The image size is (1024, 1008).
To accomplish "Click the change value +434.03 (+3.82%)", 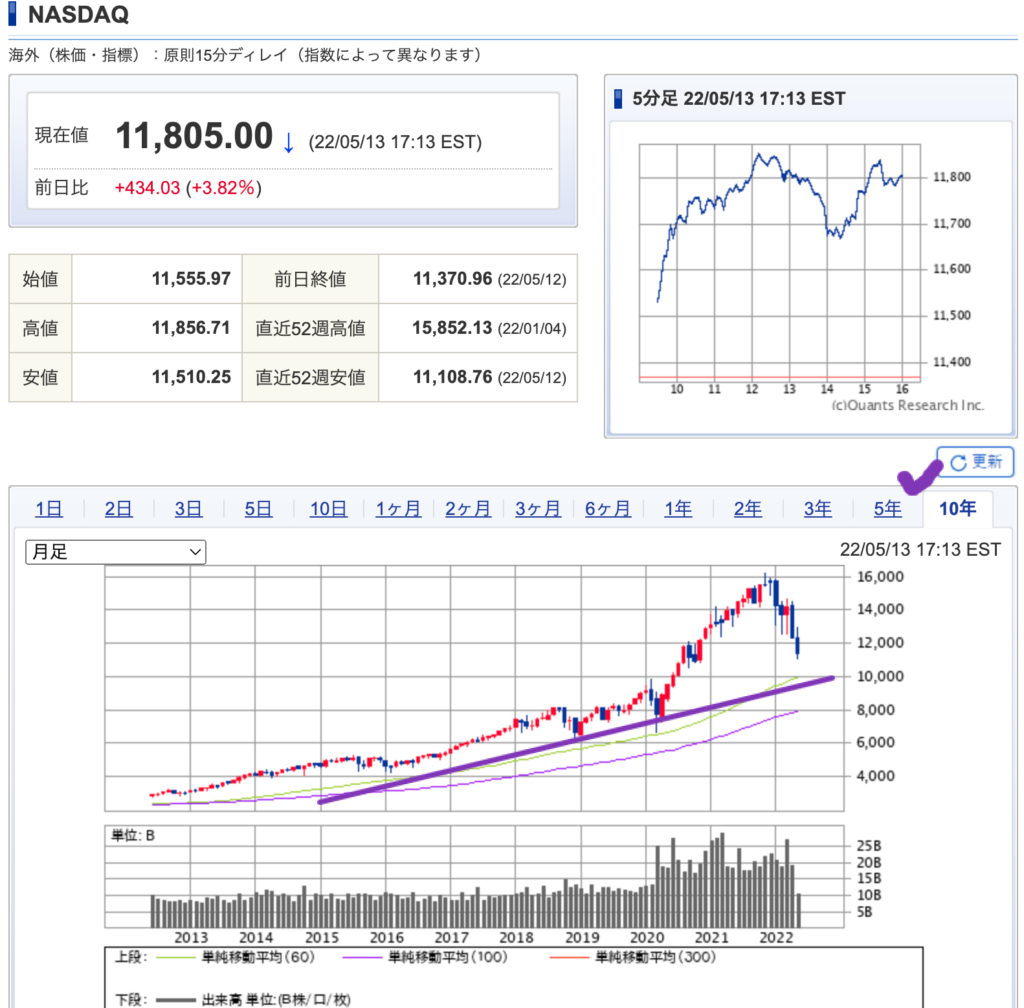I will (188, 188).
